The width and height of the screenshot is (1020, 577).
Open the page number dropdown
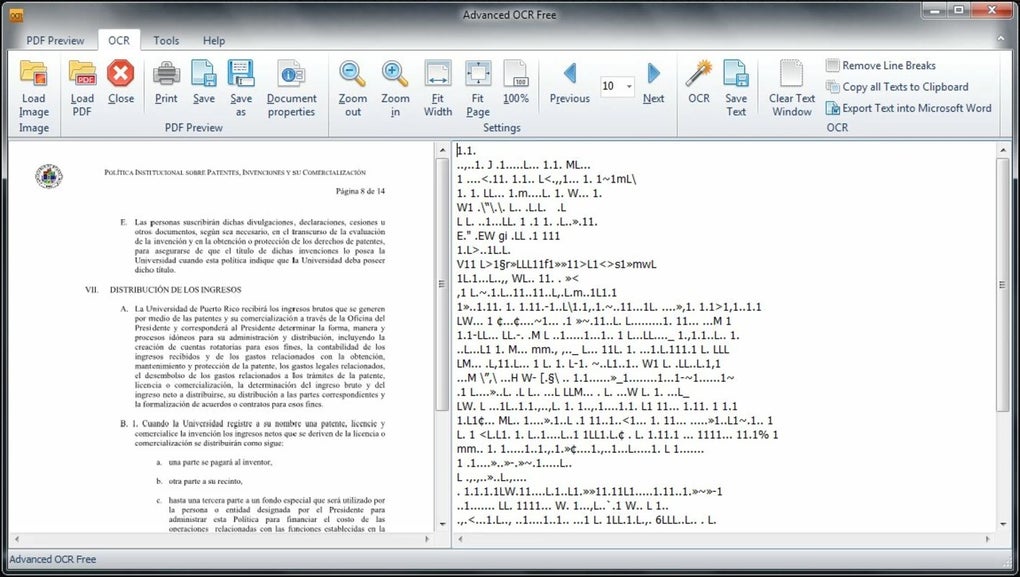click(629, 86)
